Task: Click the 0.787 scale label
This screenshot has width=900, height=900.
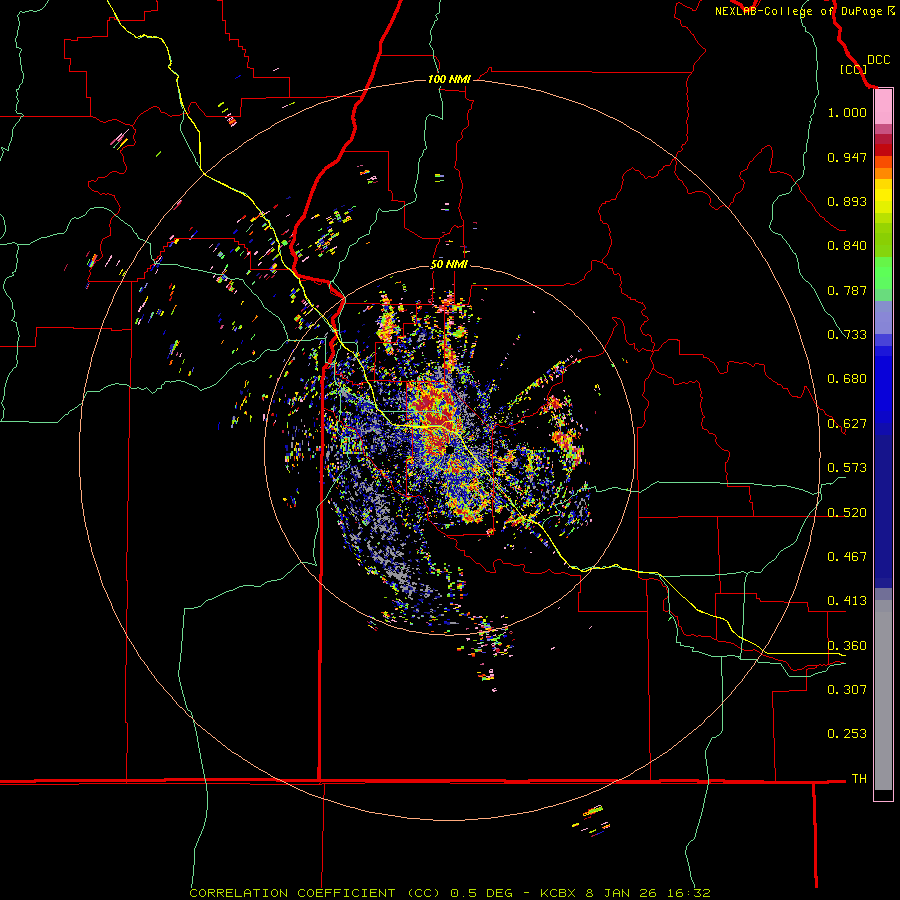Action: [847, 290]
